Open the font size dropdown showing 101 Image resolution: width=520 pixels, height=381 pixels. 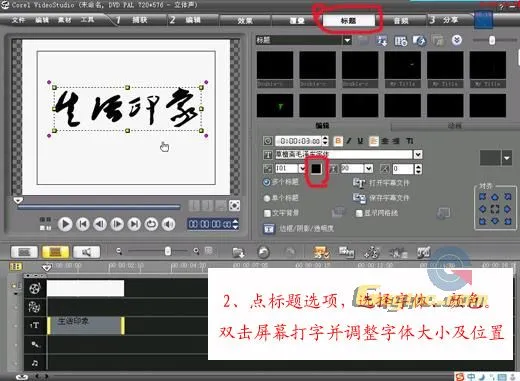[302, 168]
